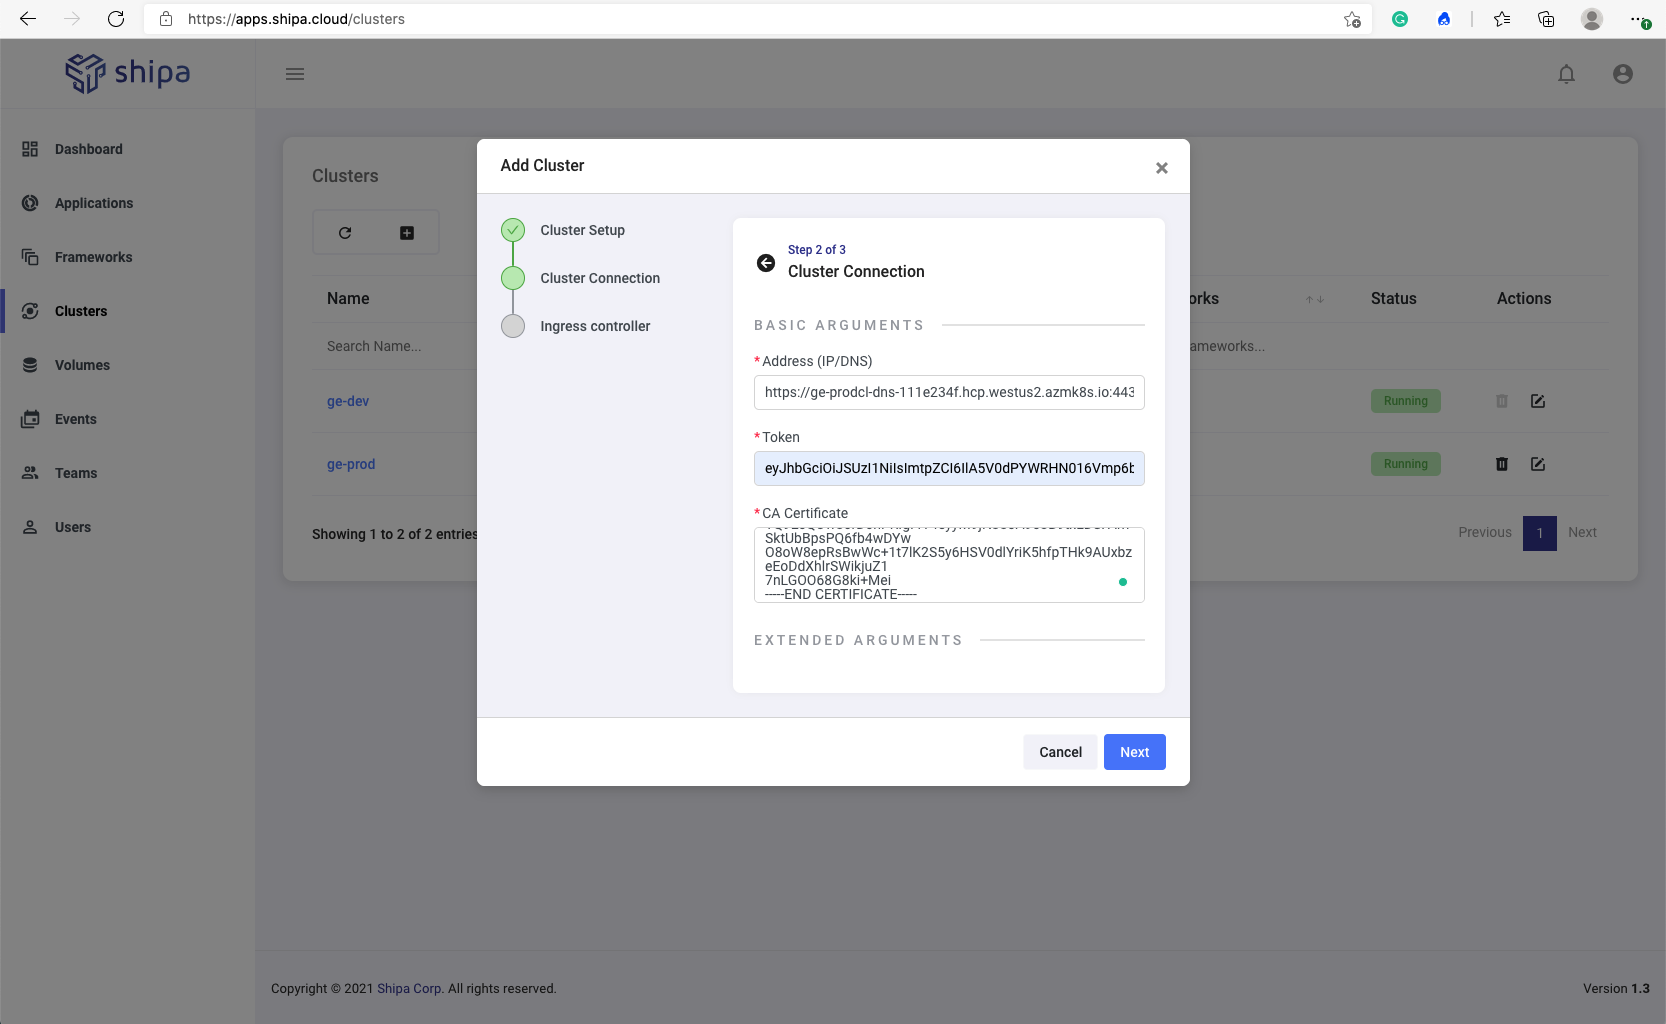The image size is (1666, 1024).
Task: Click inside the CA Certificate textarea
Action: click(x=949, y=565)
